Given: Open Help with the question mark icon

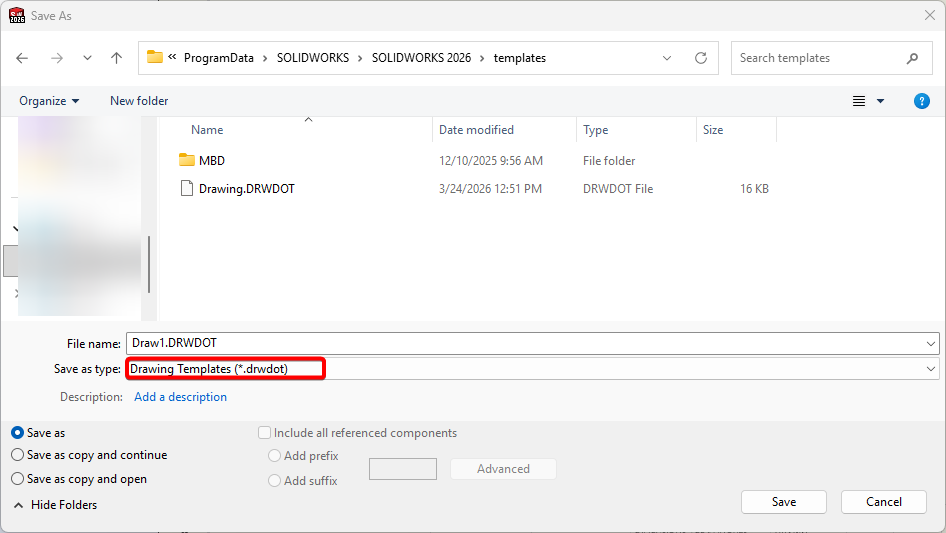Looking at the screenshot, I should click(921, 101).
